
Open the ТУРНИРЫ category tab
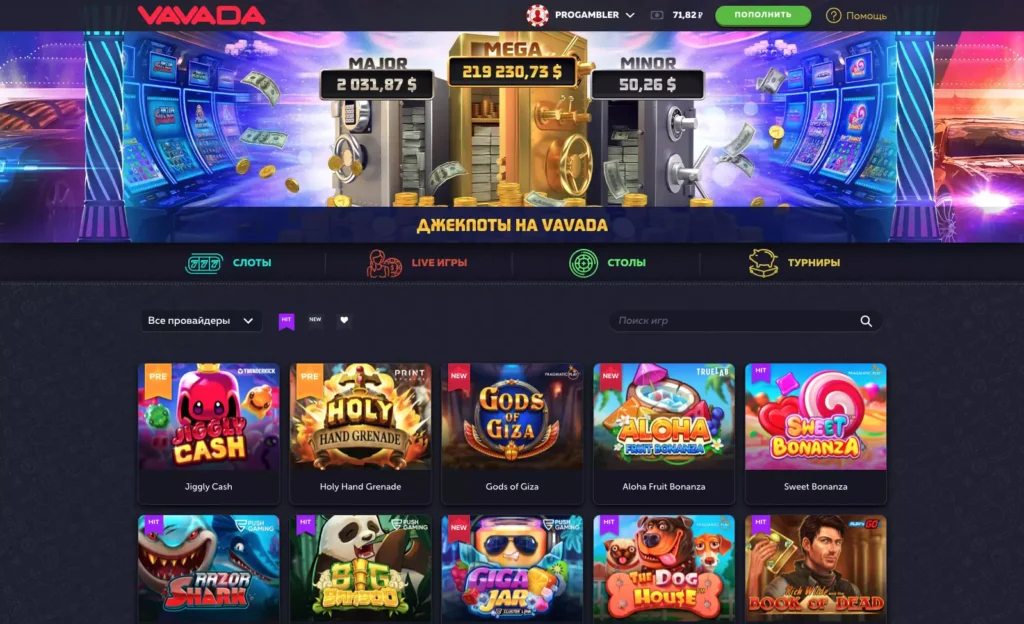[814, 263]
